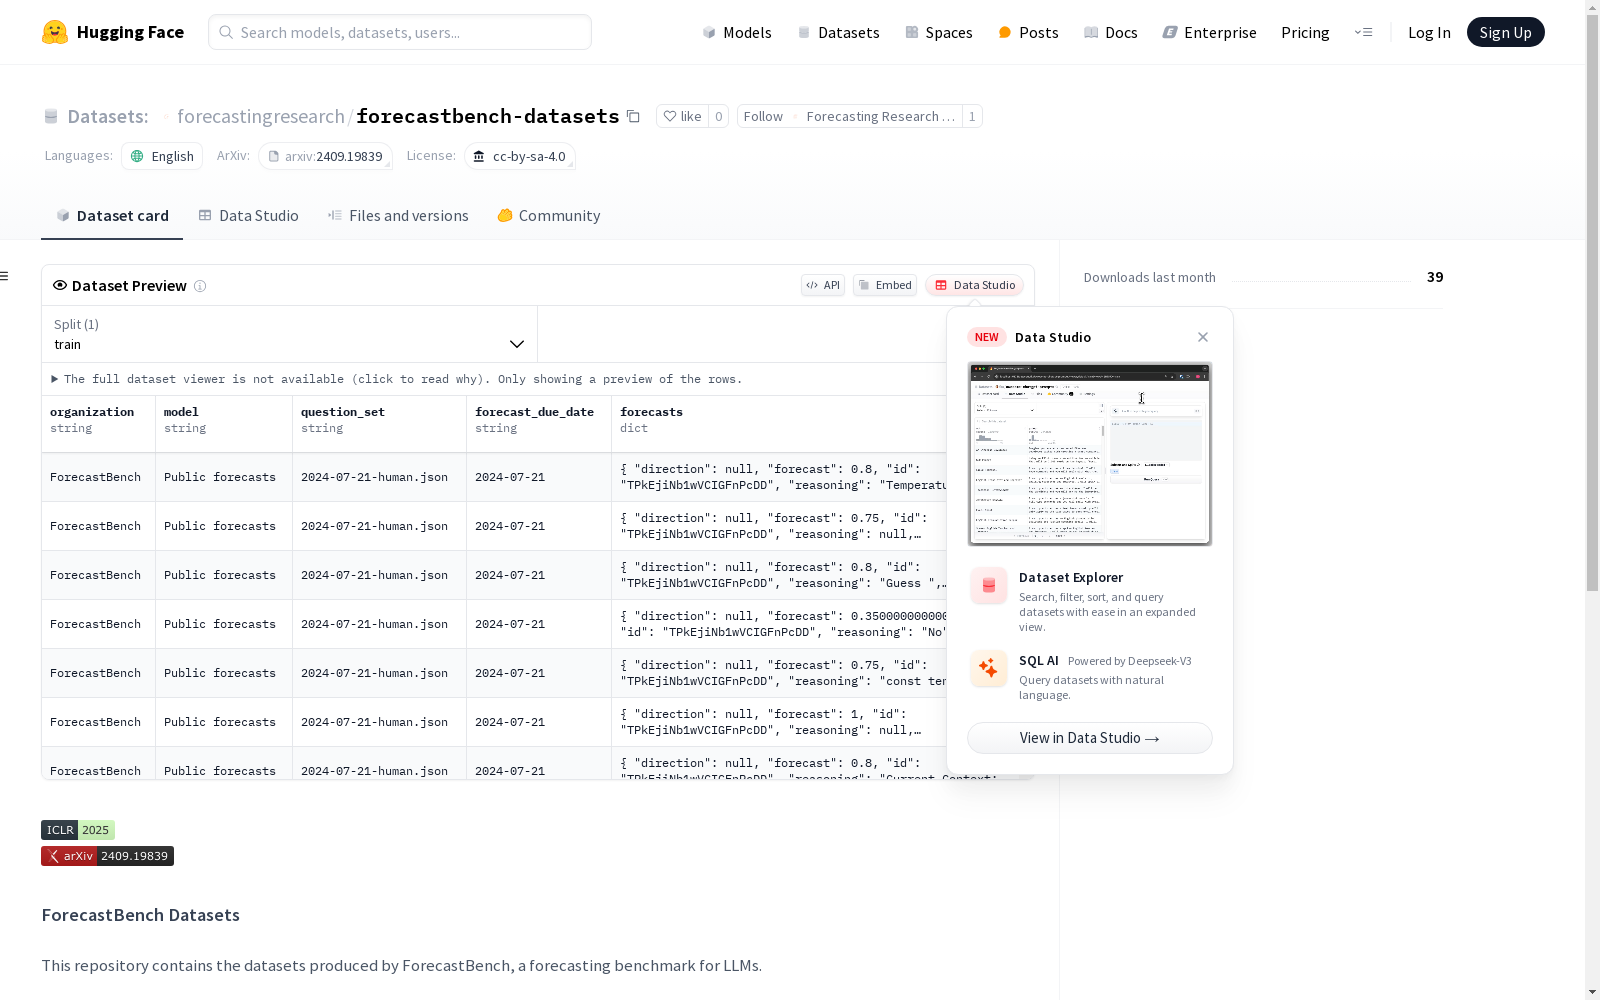1600x1000 pixels.
Task: Click the follower count 1
Action: pyautogui.click(x=972, y=116)
